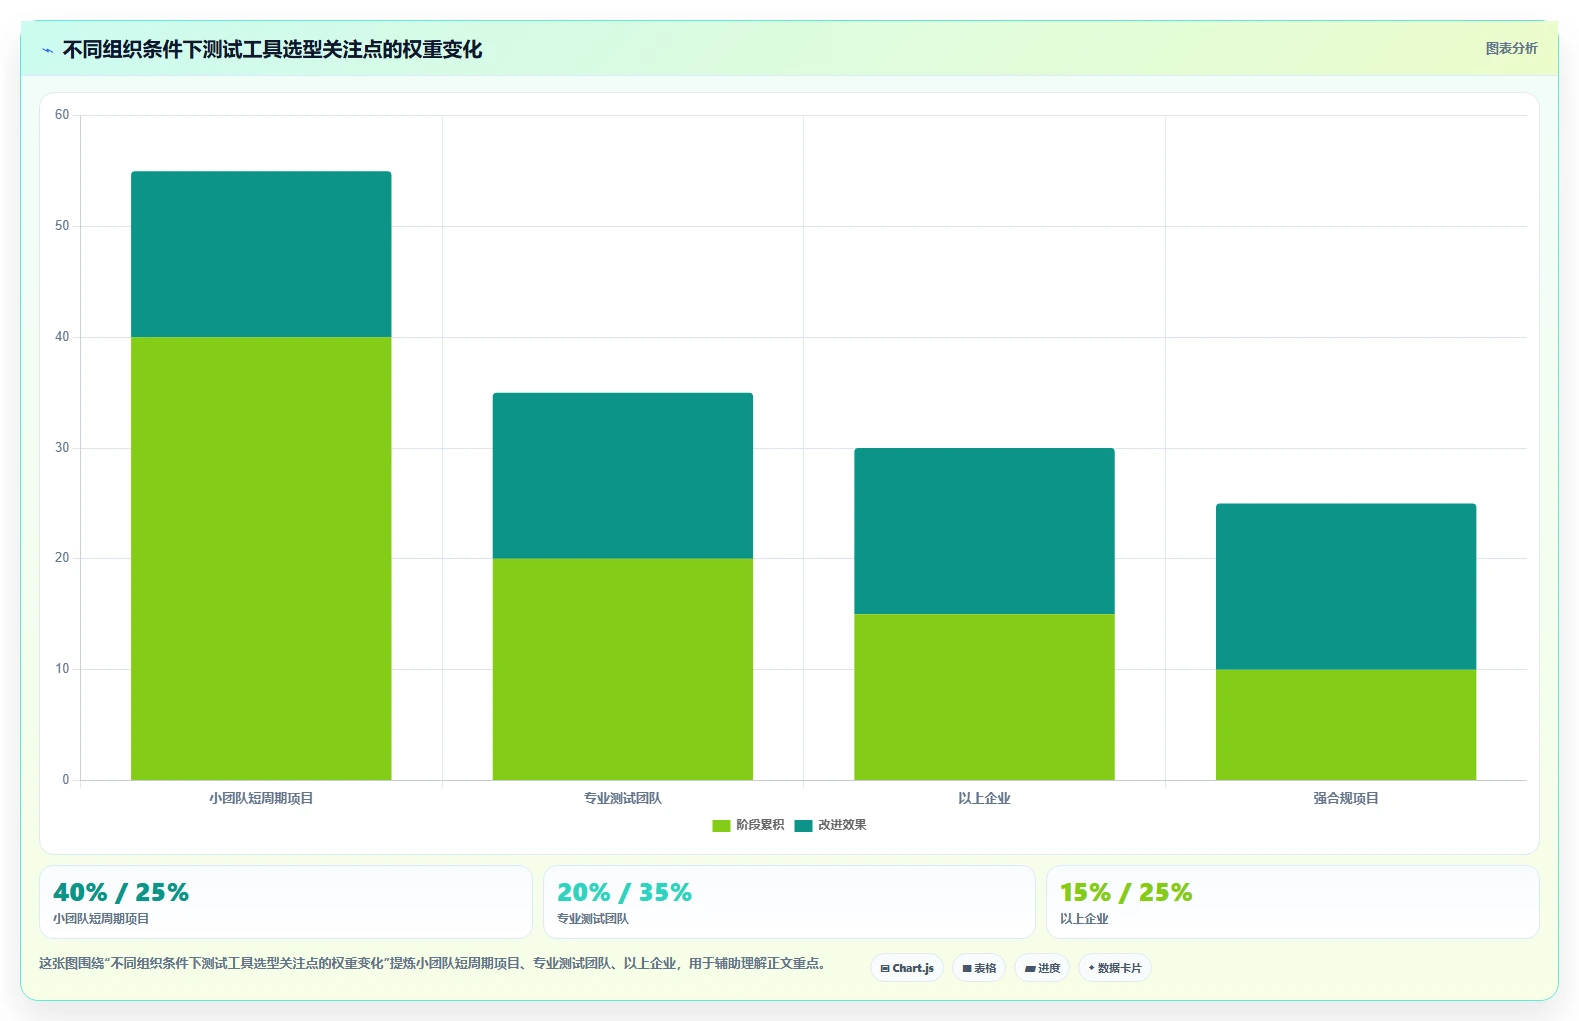Toggle the 阶段累积 legend swatch

721,826
